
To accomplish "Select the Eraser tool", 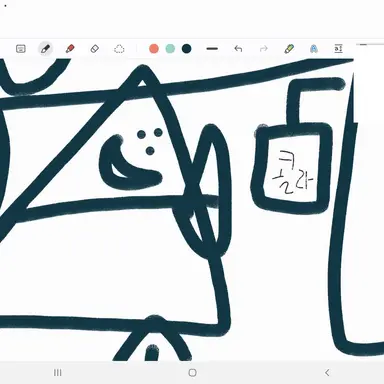I will (95, 49).
